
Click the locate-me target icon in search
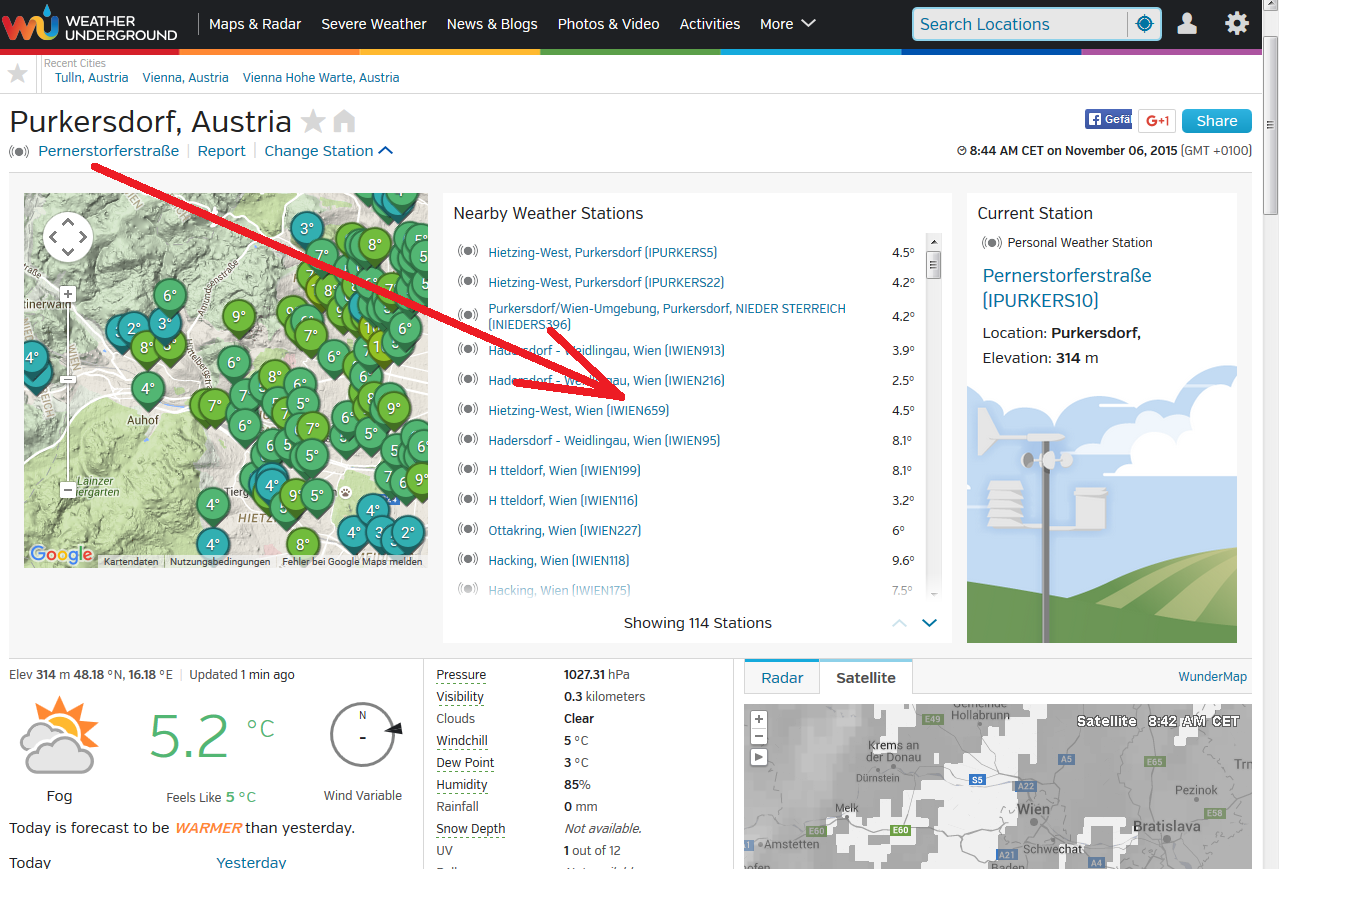pyautogui.click(x=1144, y=24)
